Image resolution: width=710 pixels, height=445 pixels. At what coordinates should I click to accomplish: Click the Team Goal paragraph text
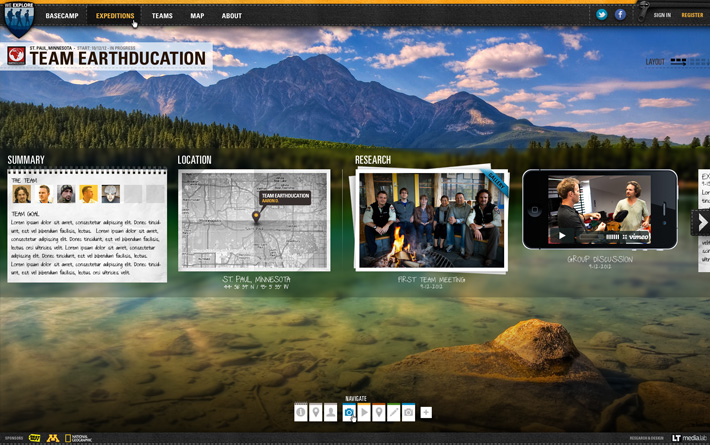pyautogui.click(x=86, y=248)
